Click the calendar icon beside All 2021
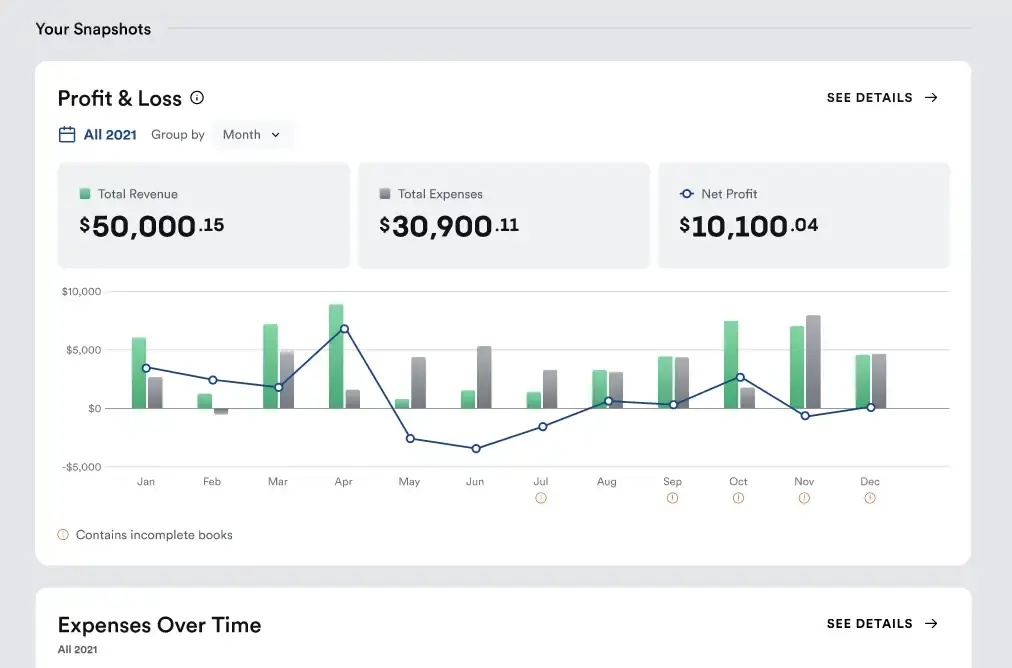This screenshot has height=668, width=1012. click(66, 133)
